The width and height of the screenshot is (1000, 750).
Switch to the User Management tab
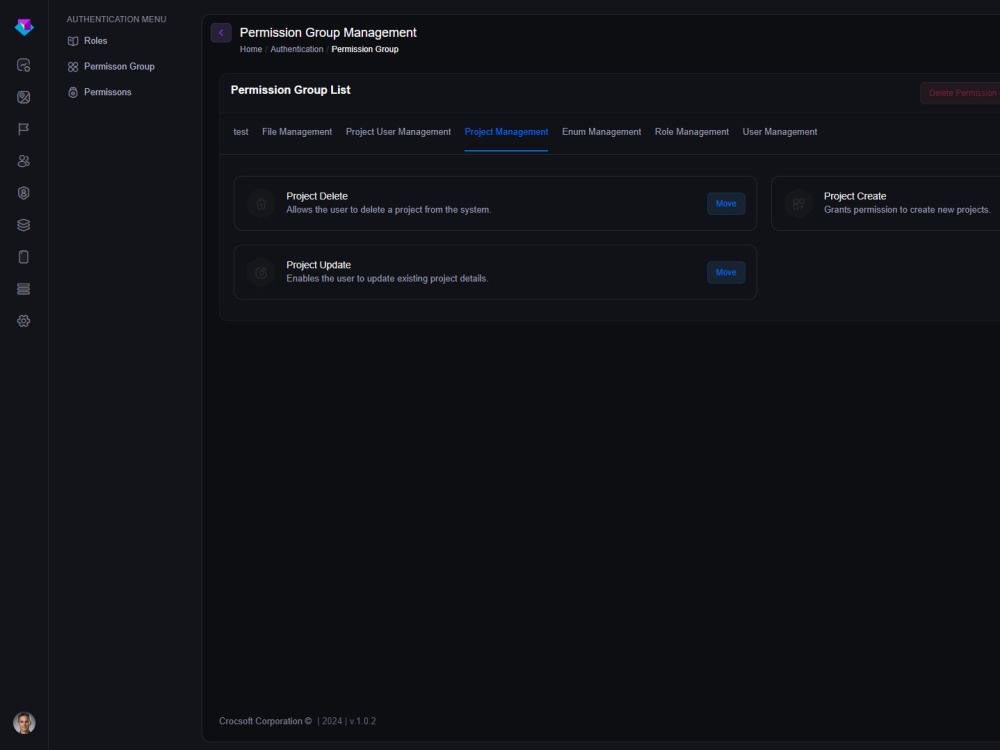coord(779,132)
